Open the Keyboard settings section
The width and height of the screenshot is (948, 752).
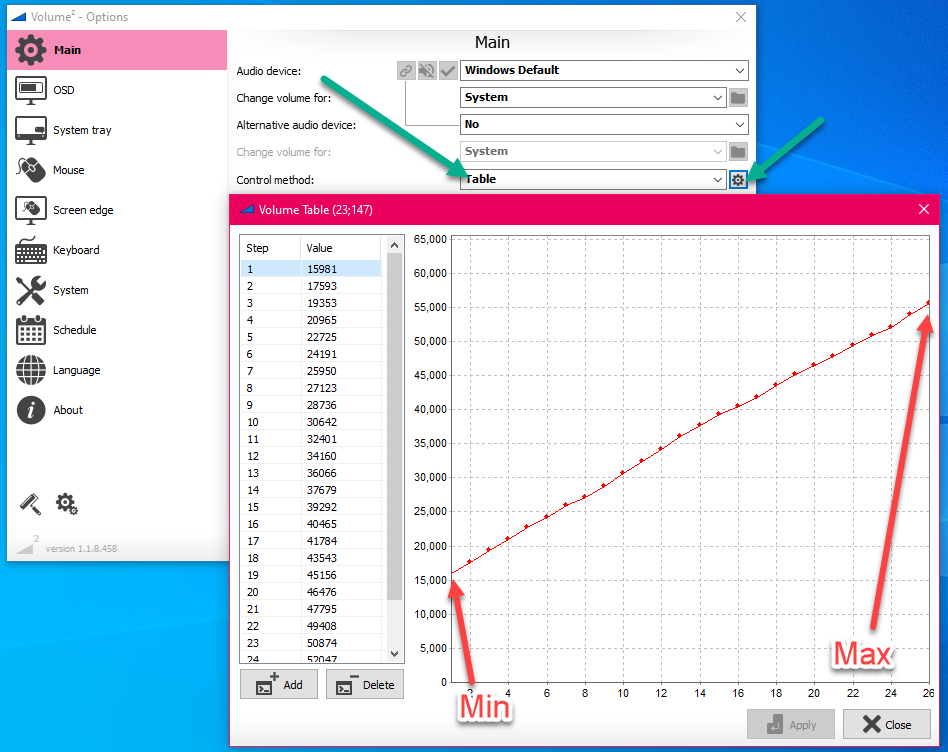point(117,250)
